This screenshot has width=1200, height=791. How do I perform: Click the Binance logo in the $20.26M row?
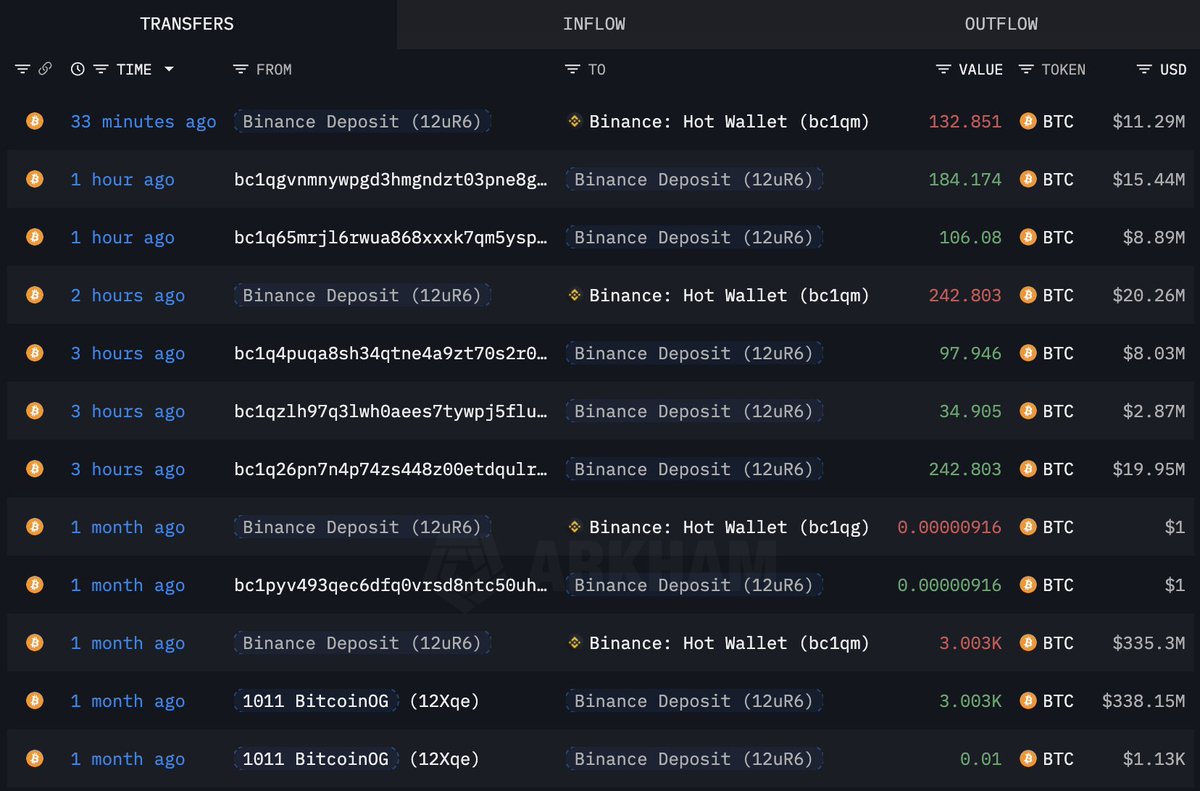coord(575,295)
